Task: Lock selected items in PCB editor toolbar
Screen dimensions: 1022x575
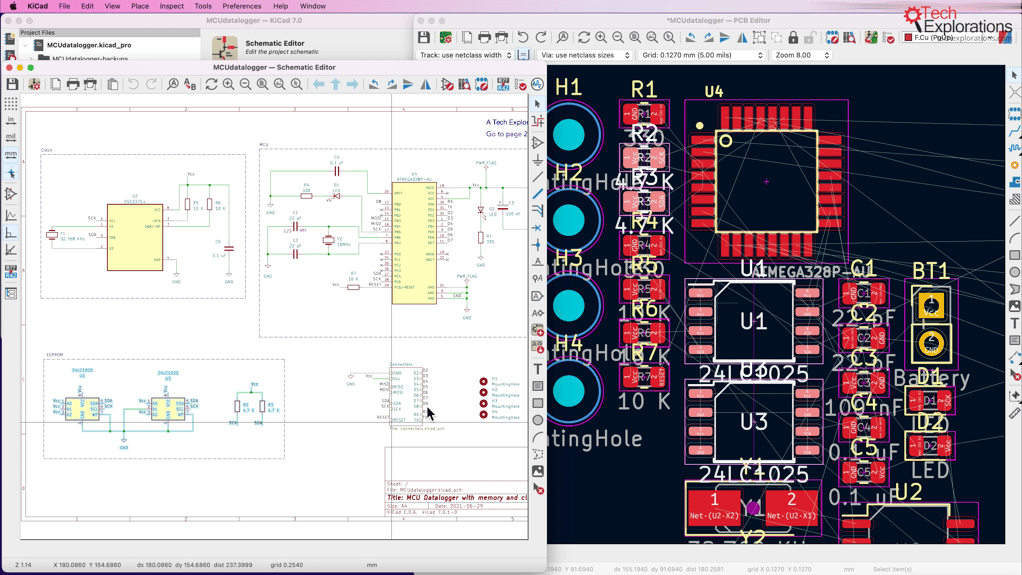Action: [793, 38]
